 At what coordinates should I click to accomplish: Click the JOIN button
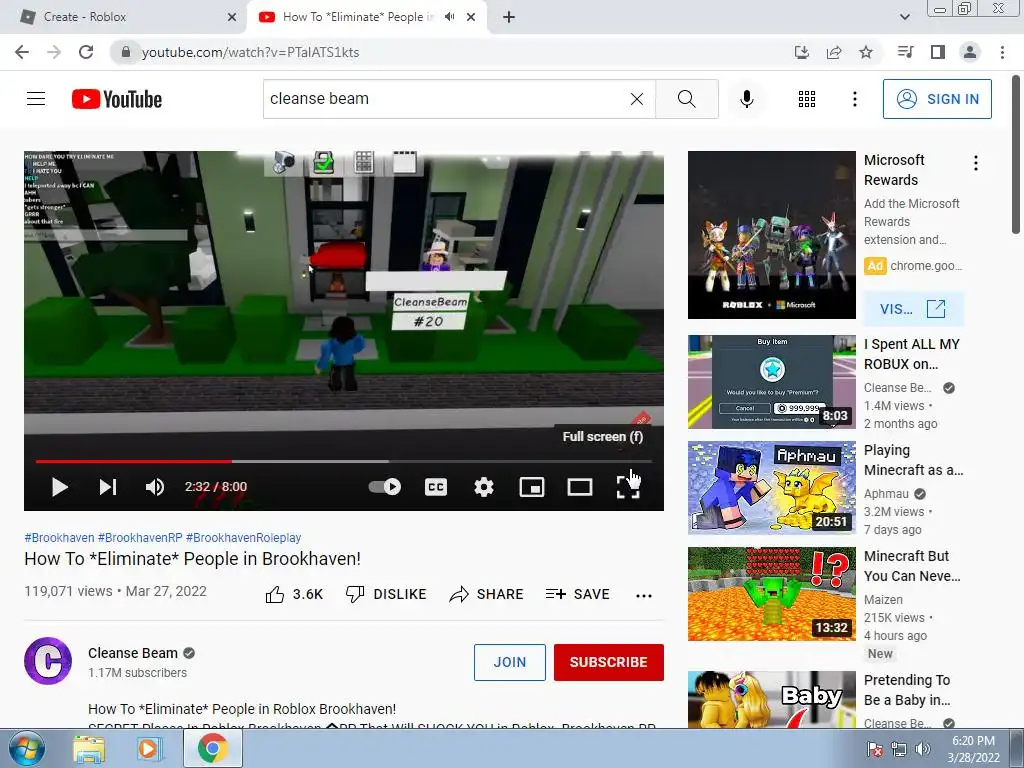click(x=509, y=662)
